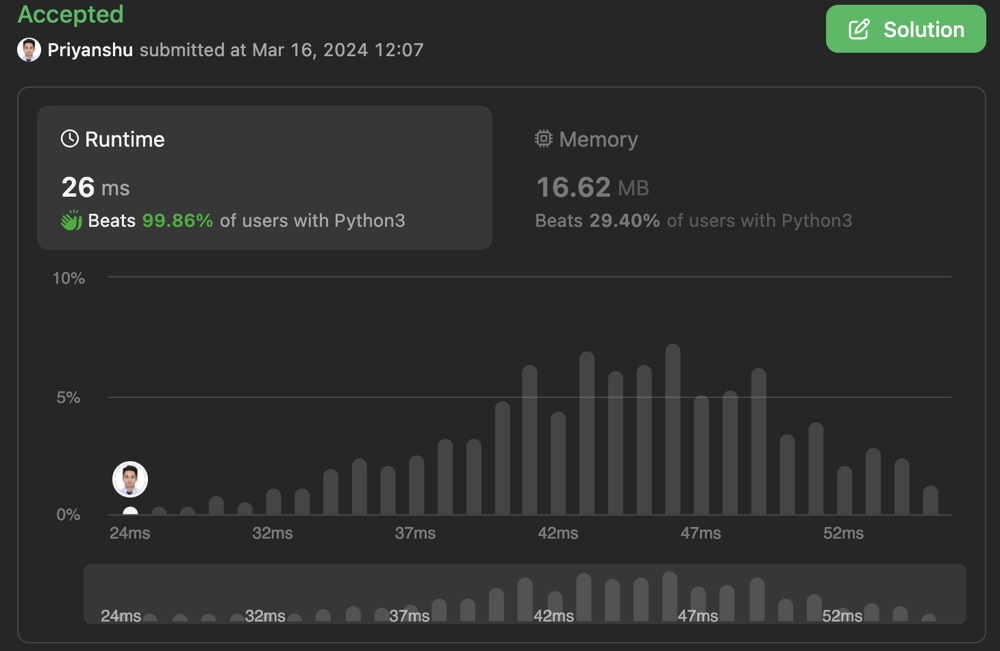The height and width of the screenshot is (651, 1000).
Task: Click the mini overview range slider strip
Action: click(x=525, y=594)
